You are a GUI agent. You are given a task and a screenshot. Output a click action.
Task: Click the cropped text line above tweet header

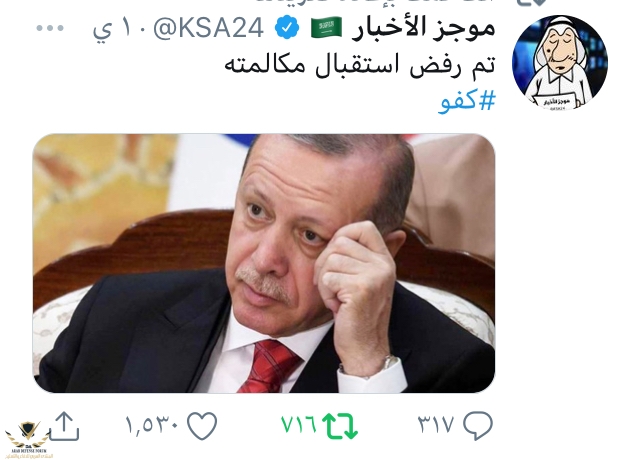tap(375, 2)
